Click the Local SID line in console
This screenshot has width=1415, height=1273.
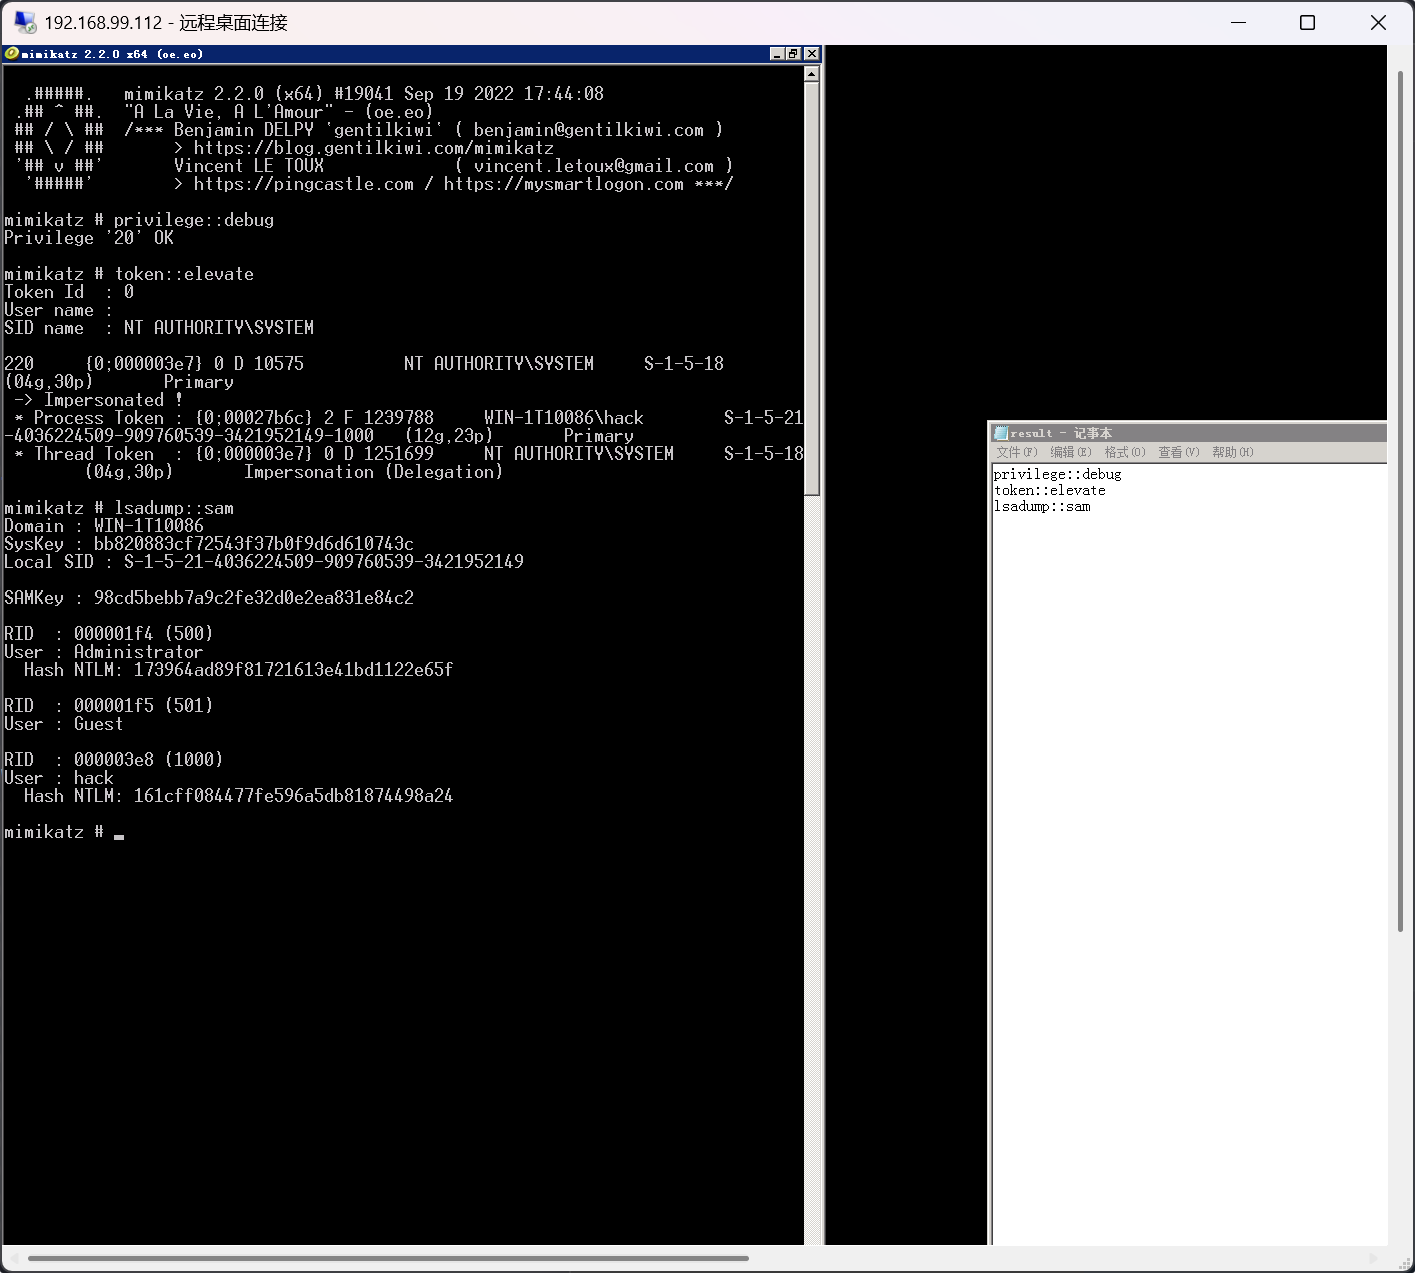click(264, 562)
